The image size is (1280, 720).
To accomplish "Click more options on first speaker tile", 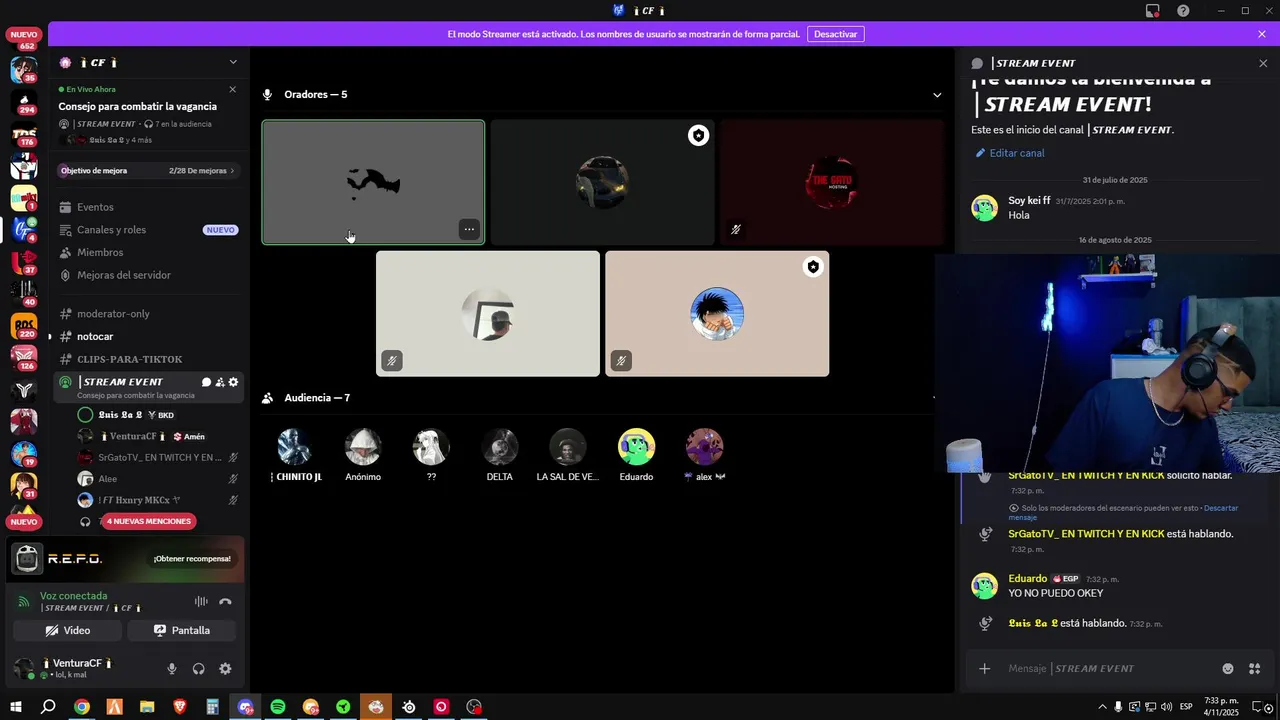I will click(x=469, y=229).
